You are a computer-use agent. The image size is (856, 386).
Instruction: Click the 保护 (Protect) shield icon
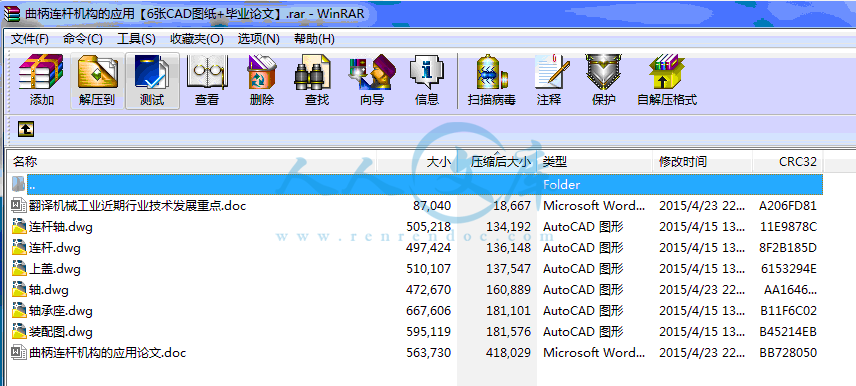tap(604, 81)
